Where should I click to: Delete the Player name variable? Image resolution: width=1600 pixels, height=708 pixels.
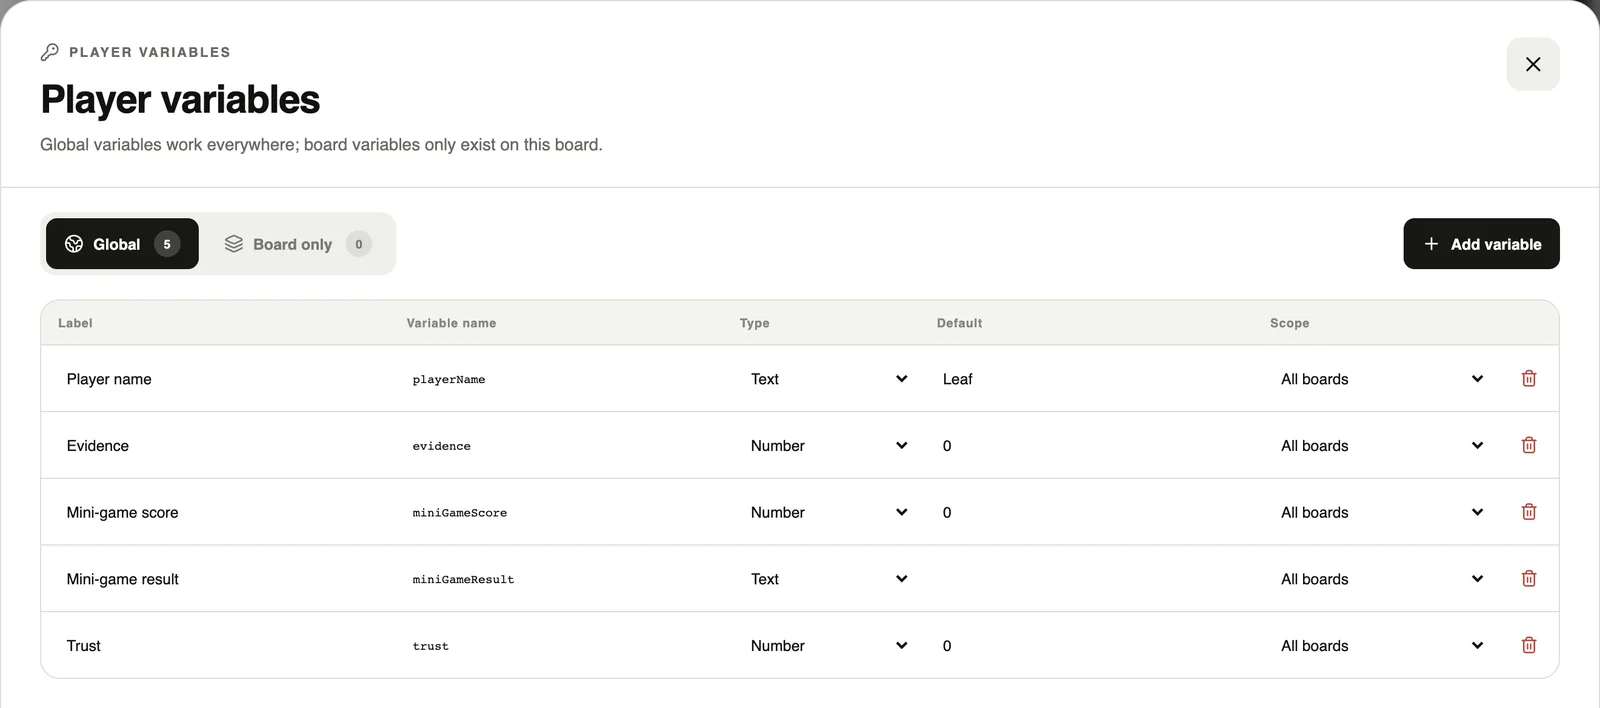[1528, 379]
